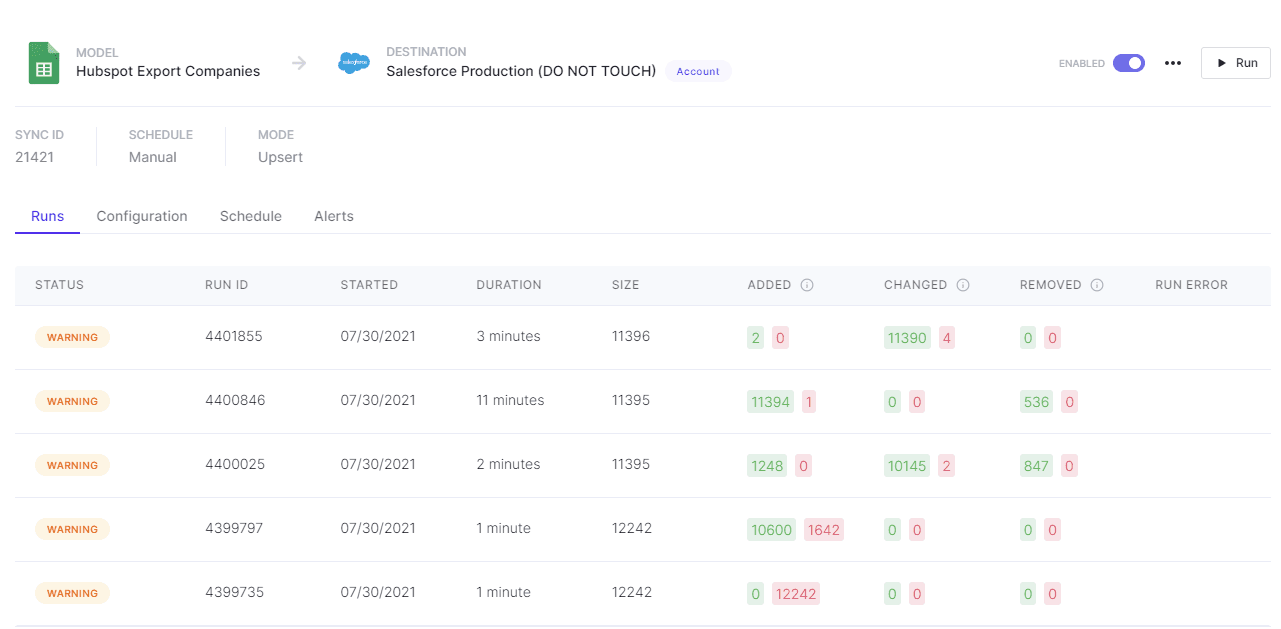
Task: Open run ID 4401855 row
Action: coord(234,337)
